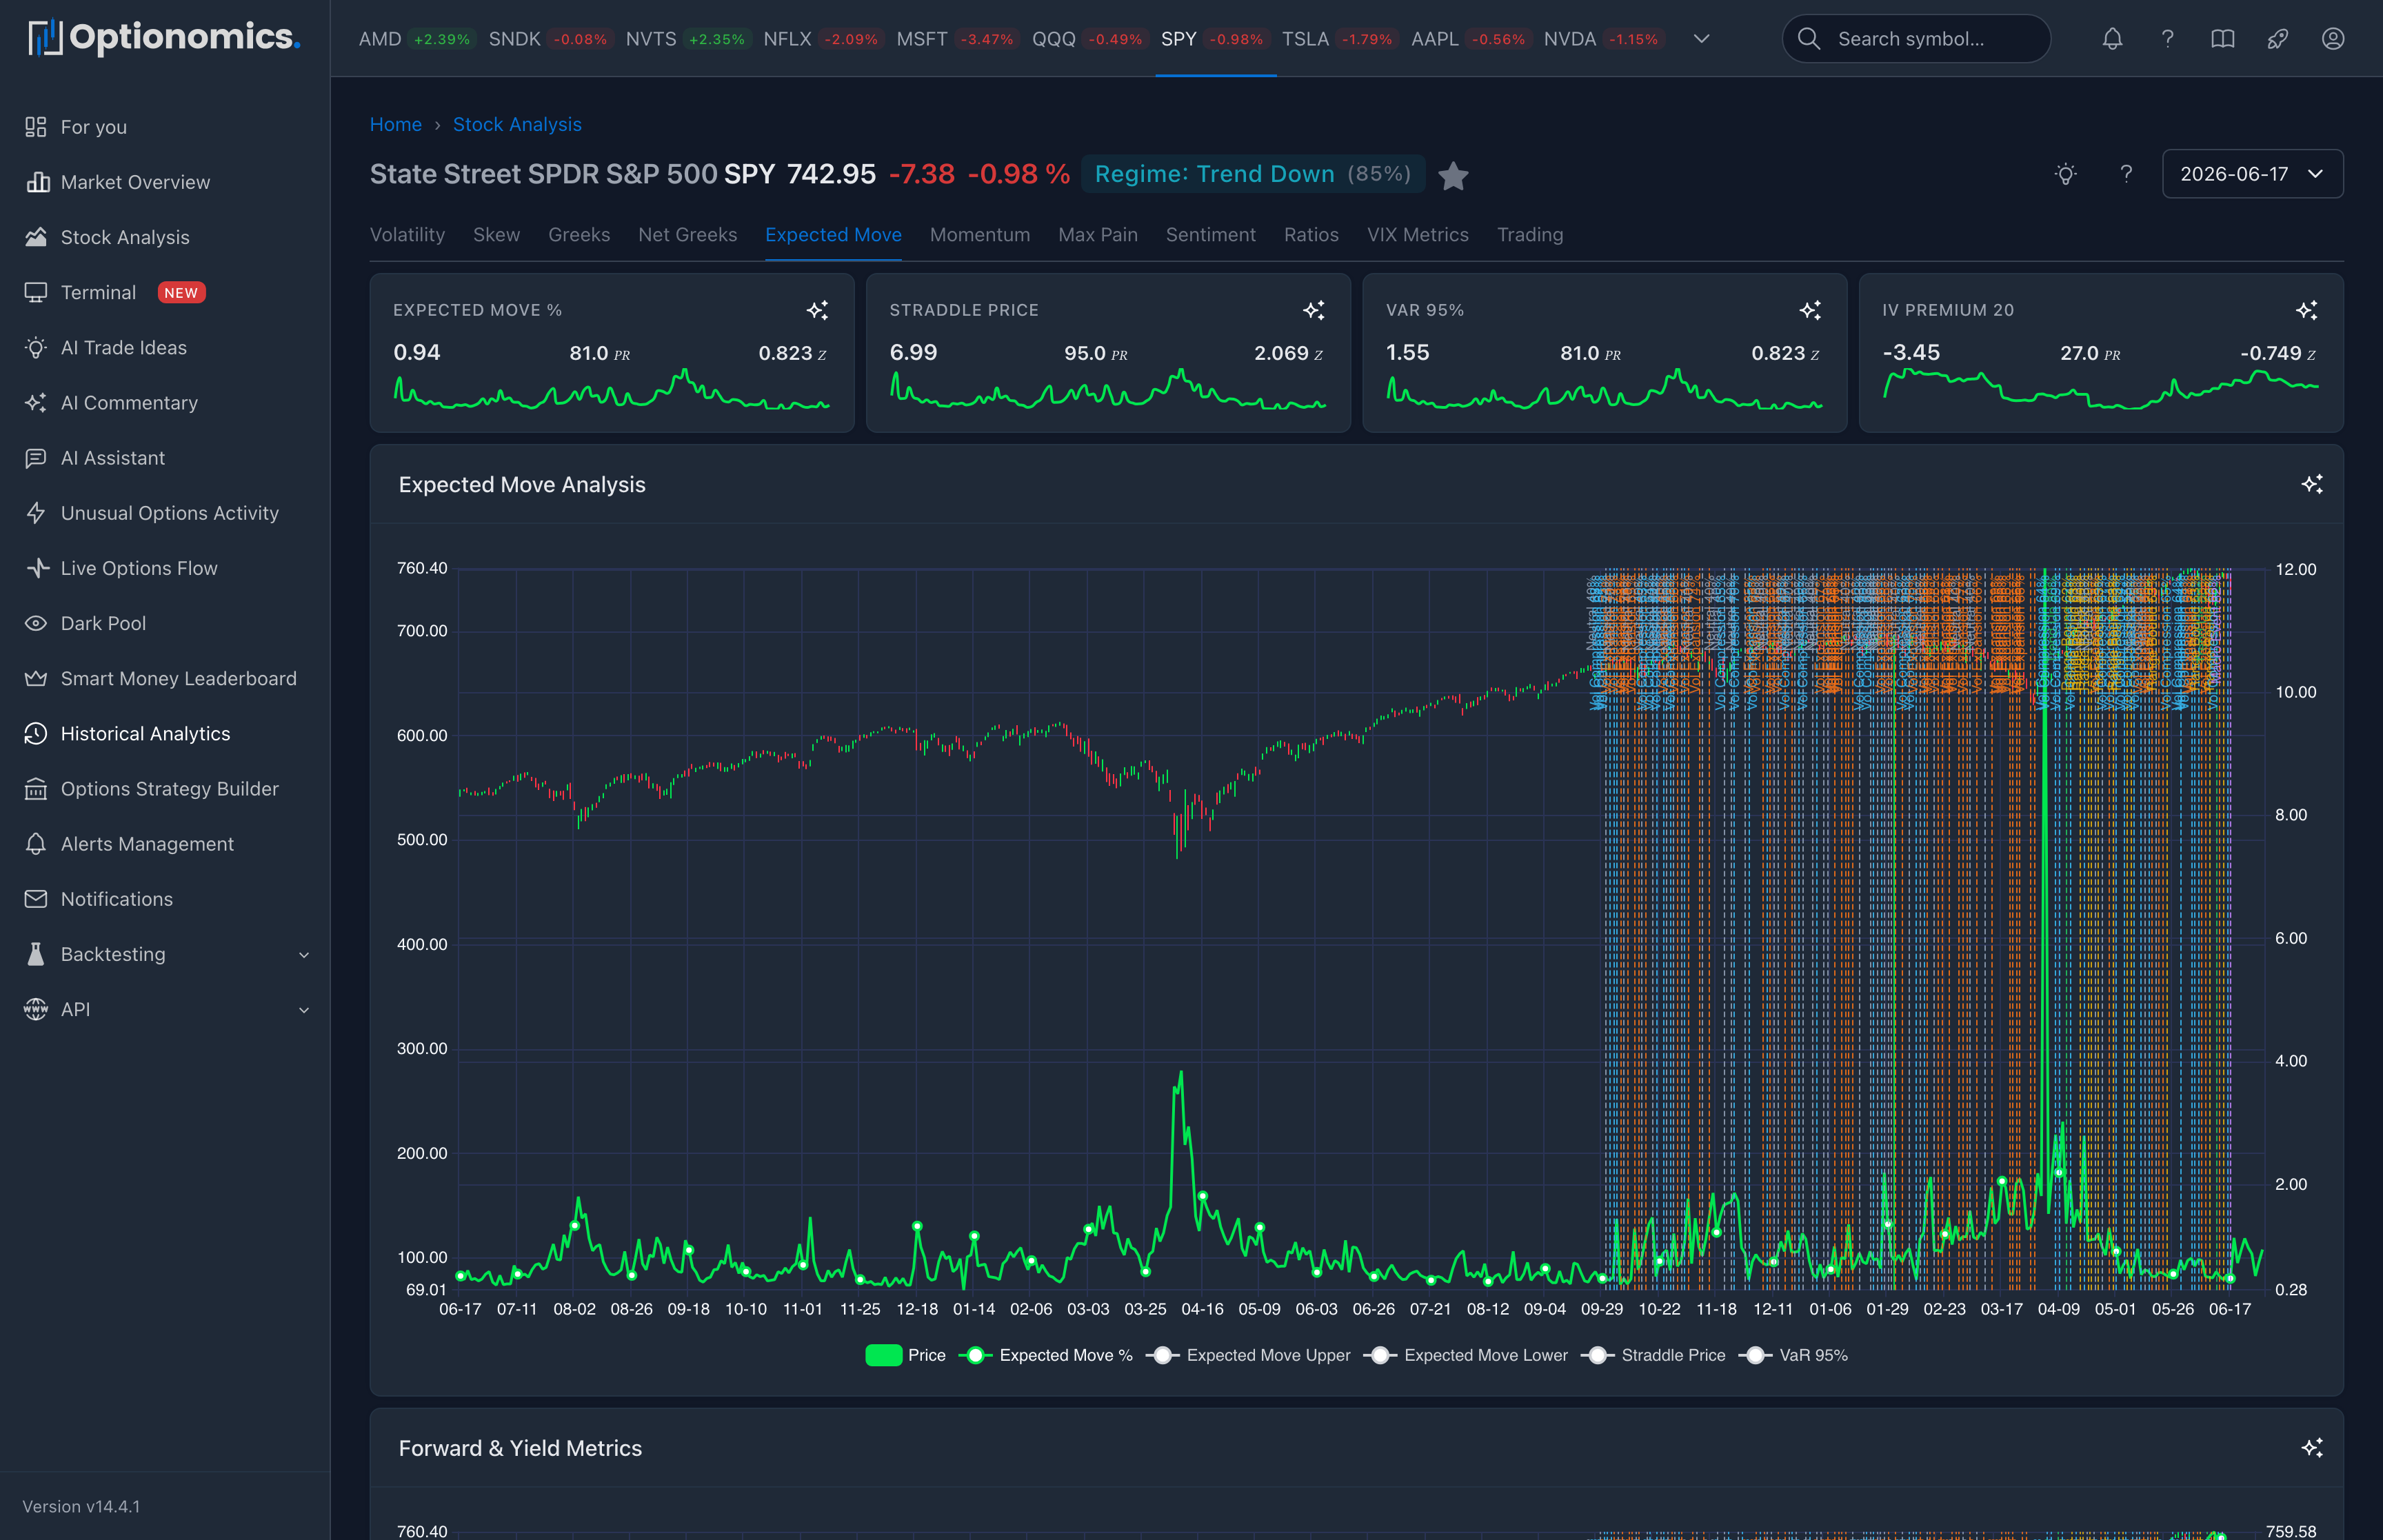Open the user account profile icon
The height and width of the screenshot is (1540, 2383).
tap(2332, 39)
